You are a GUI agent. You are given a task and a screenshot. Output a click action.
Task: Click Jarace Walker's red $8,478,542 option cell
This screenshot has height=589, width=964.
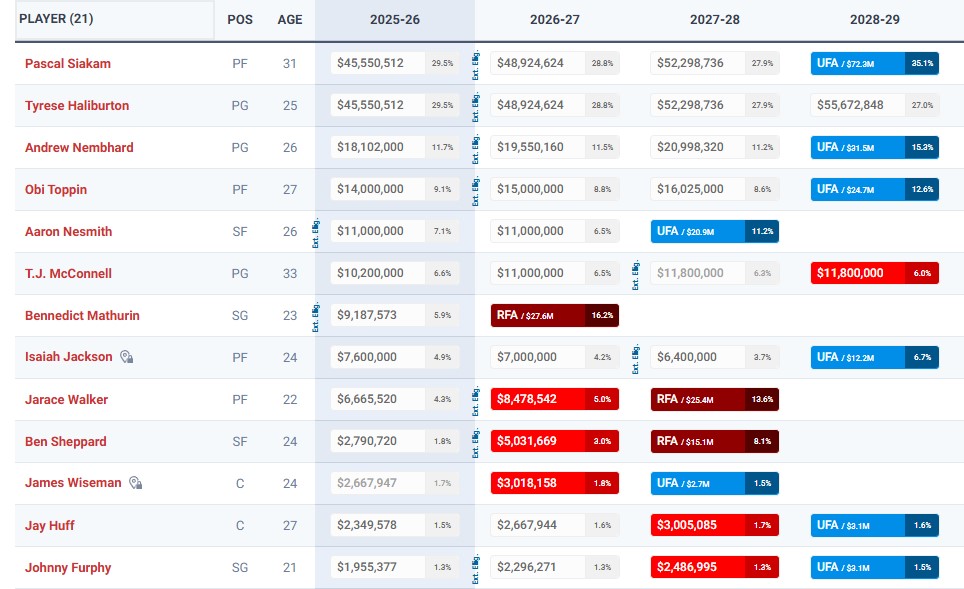coord(556,399)
